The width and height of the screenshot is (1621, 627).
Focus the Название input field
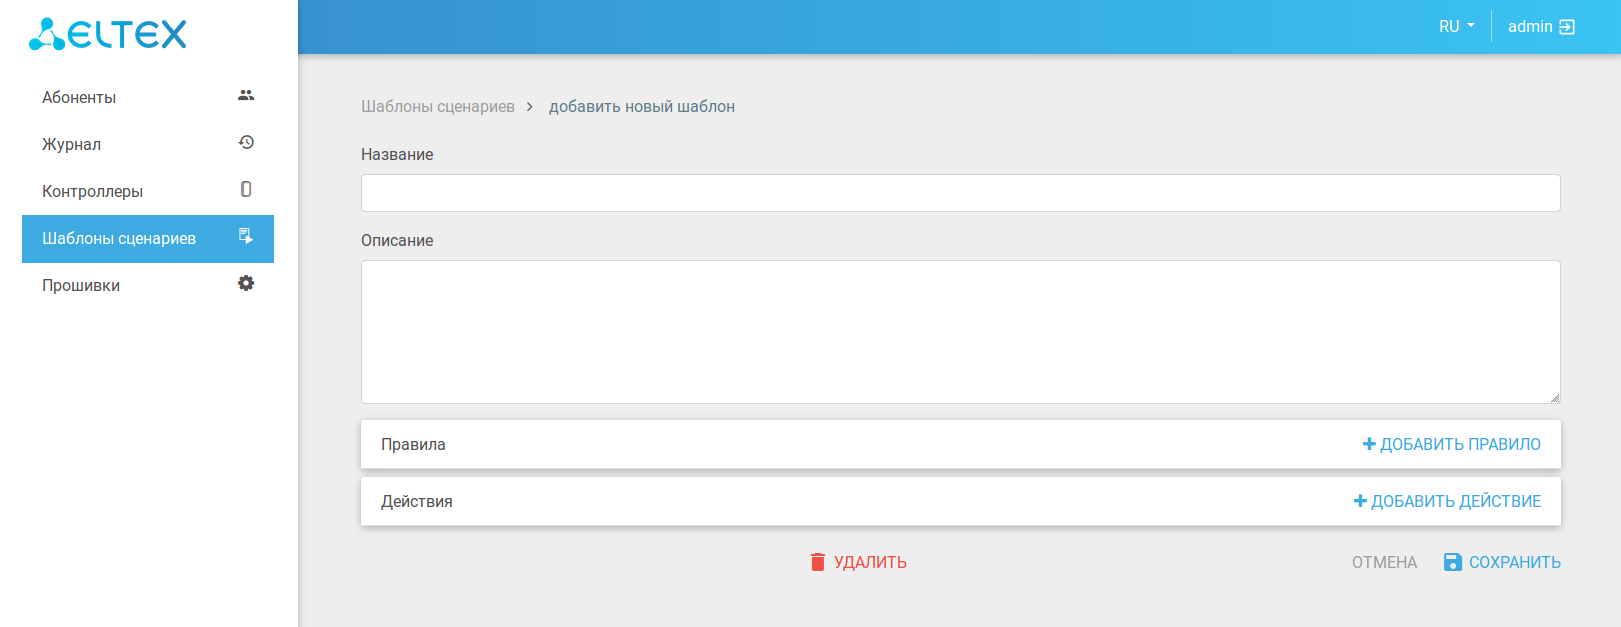(x=960, y=193)
